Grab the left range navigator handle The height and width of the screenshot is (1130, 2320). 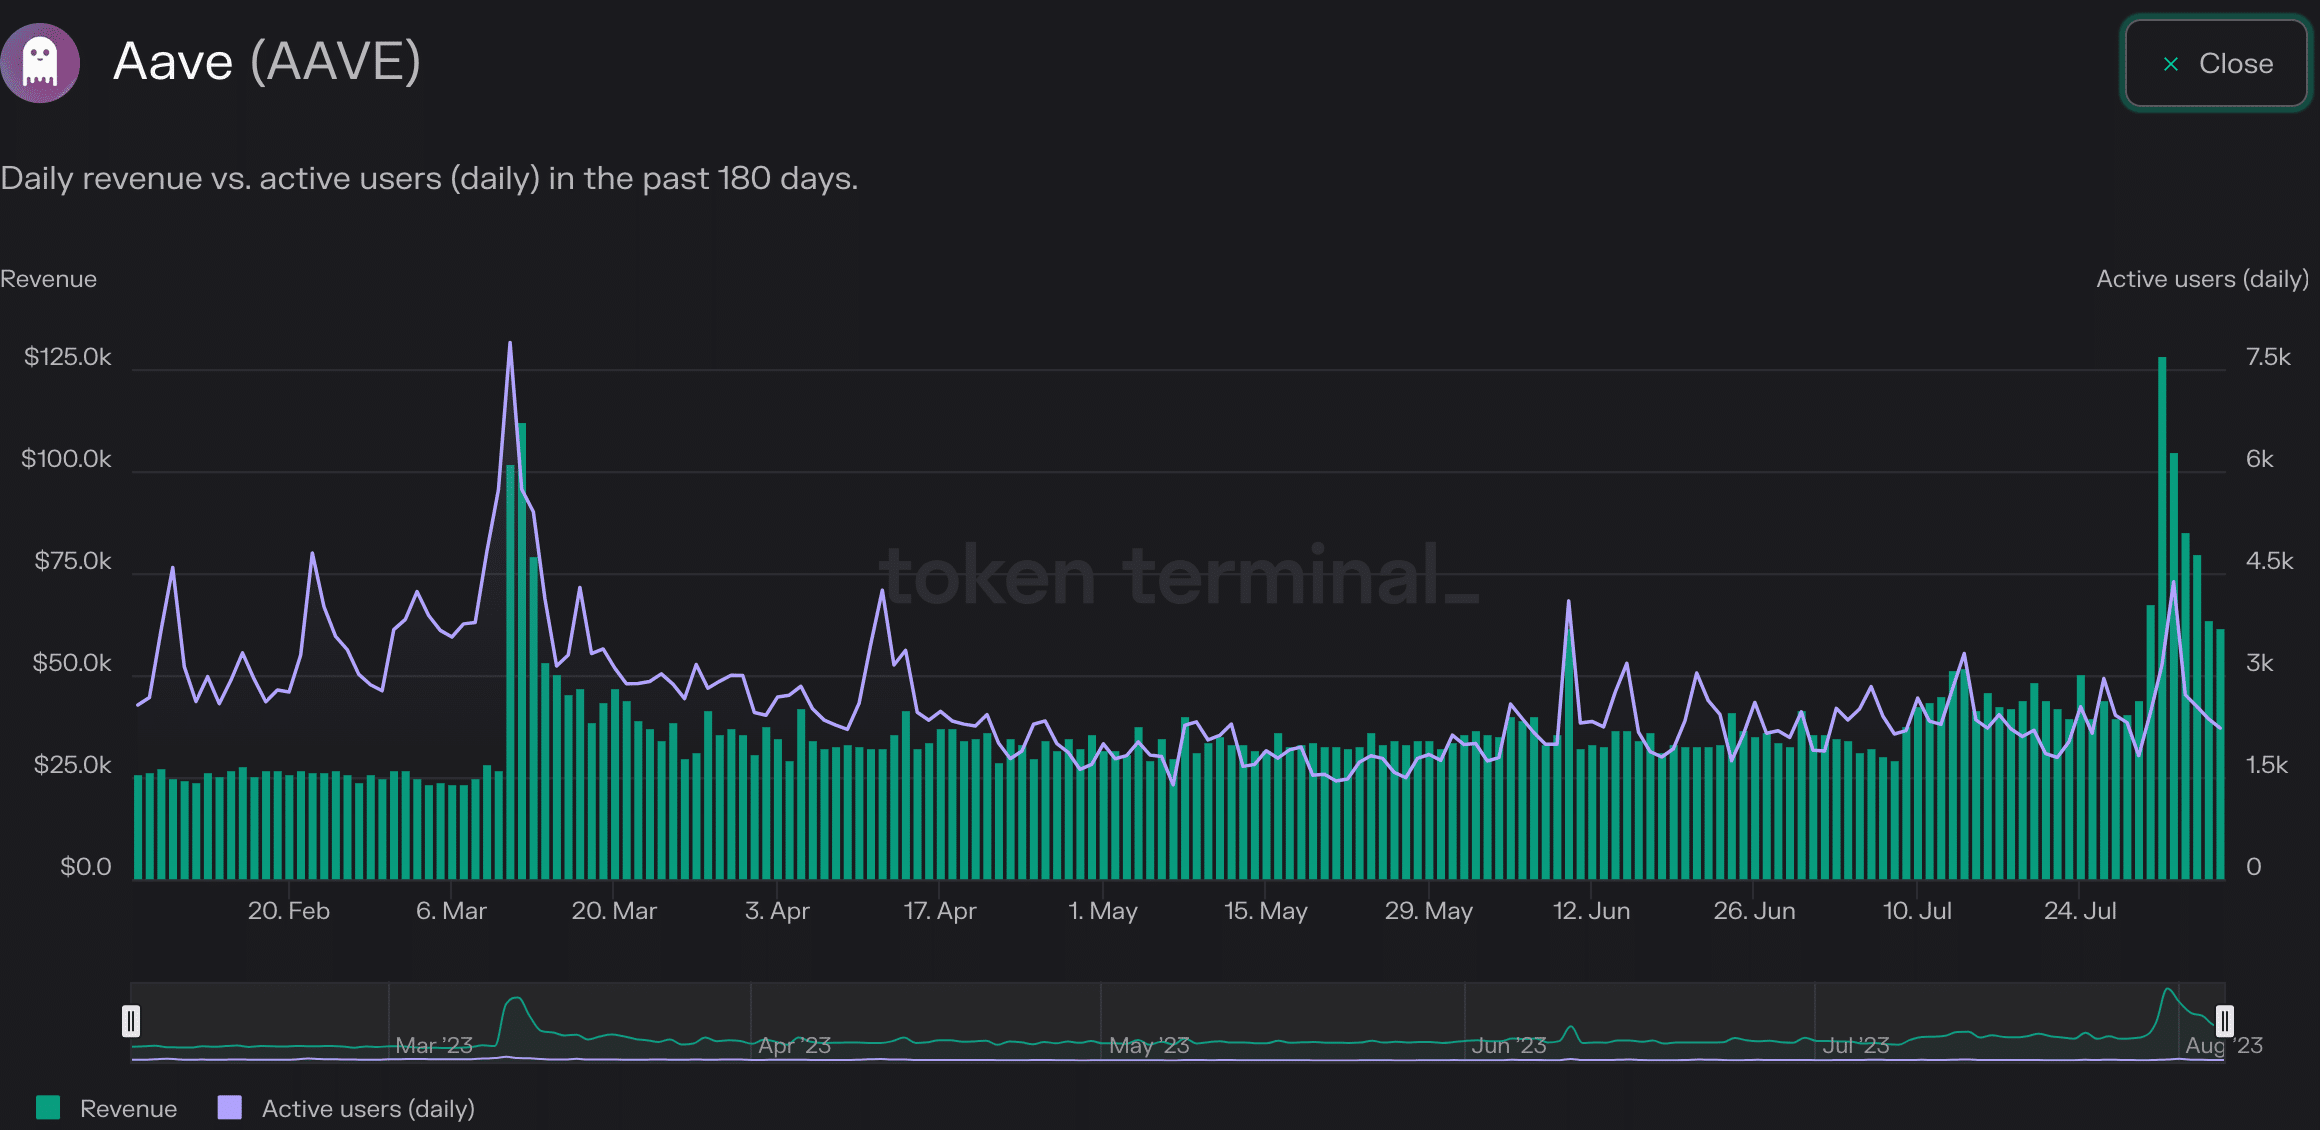pyautogui.click(x=131, y=1021)
